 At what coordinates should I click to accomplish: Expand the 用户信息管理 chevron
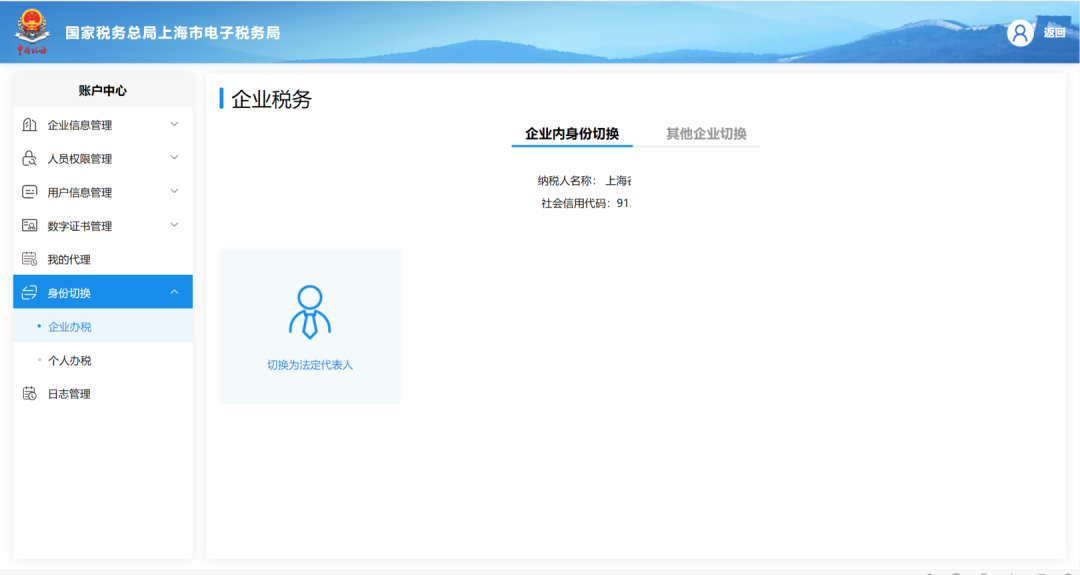[174, 191]
